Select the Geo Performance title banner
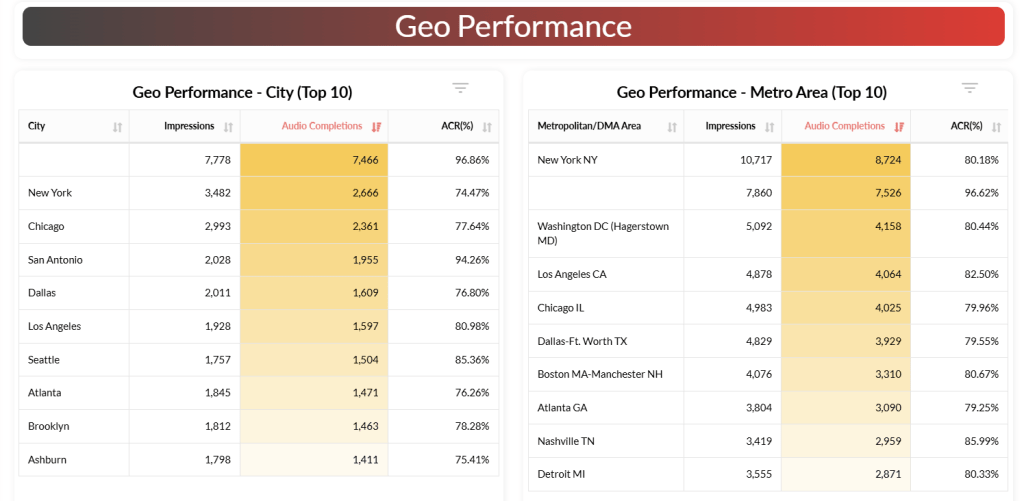1024x501 pixels. pyautogui.click(x=513, y=26)
